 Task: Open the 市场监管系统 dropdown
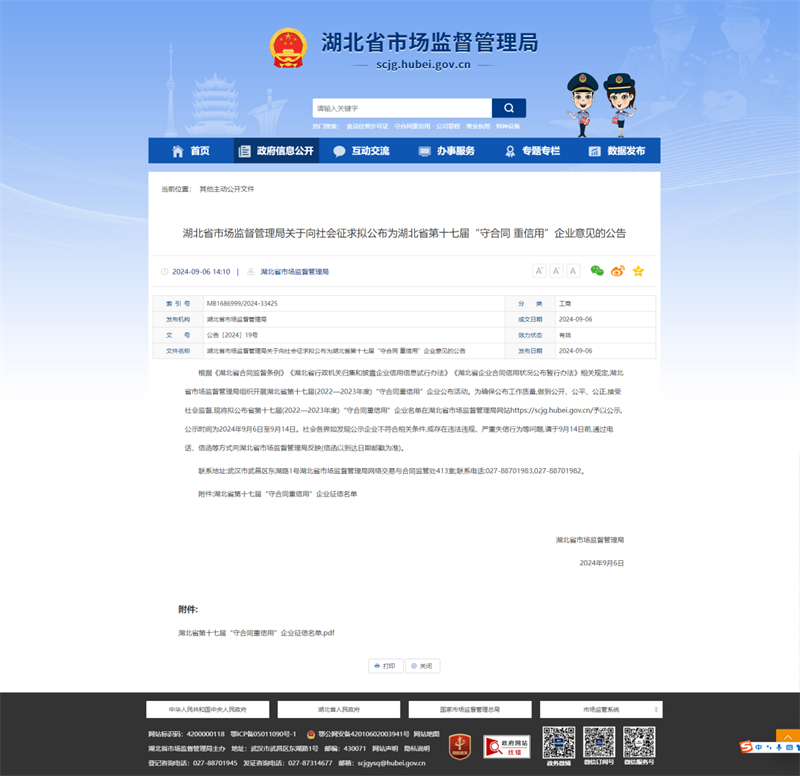600,709
